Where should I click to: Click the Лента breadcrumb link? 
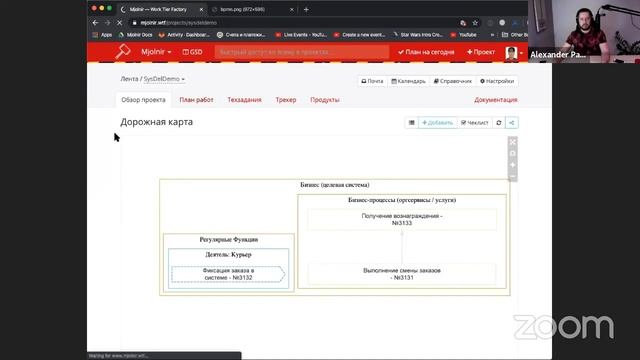point(129,79)
